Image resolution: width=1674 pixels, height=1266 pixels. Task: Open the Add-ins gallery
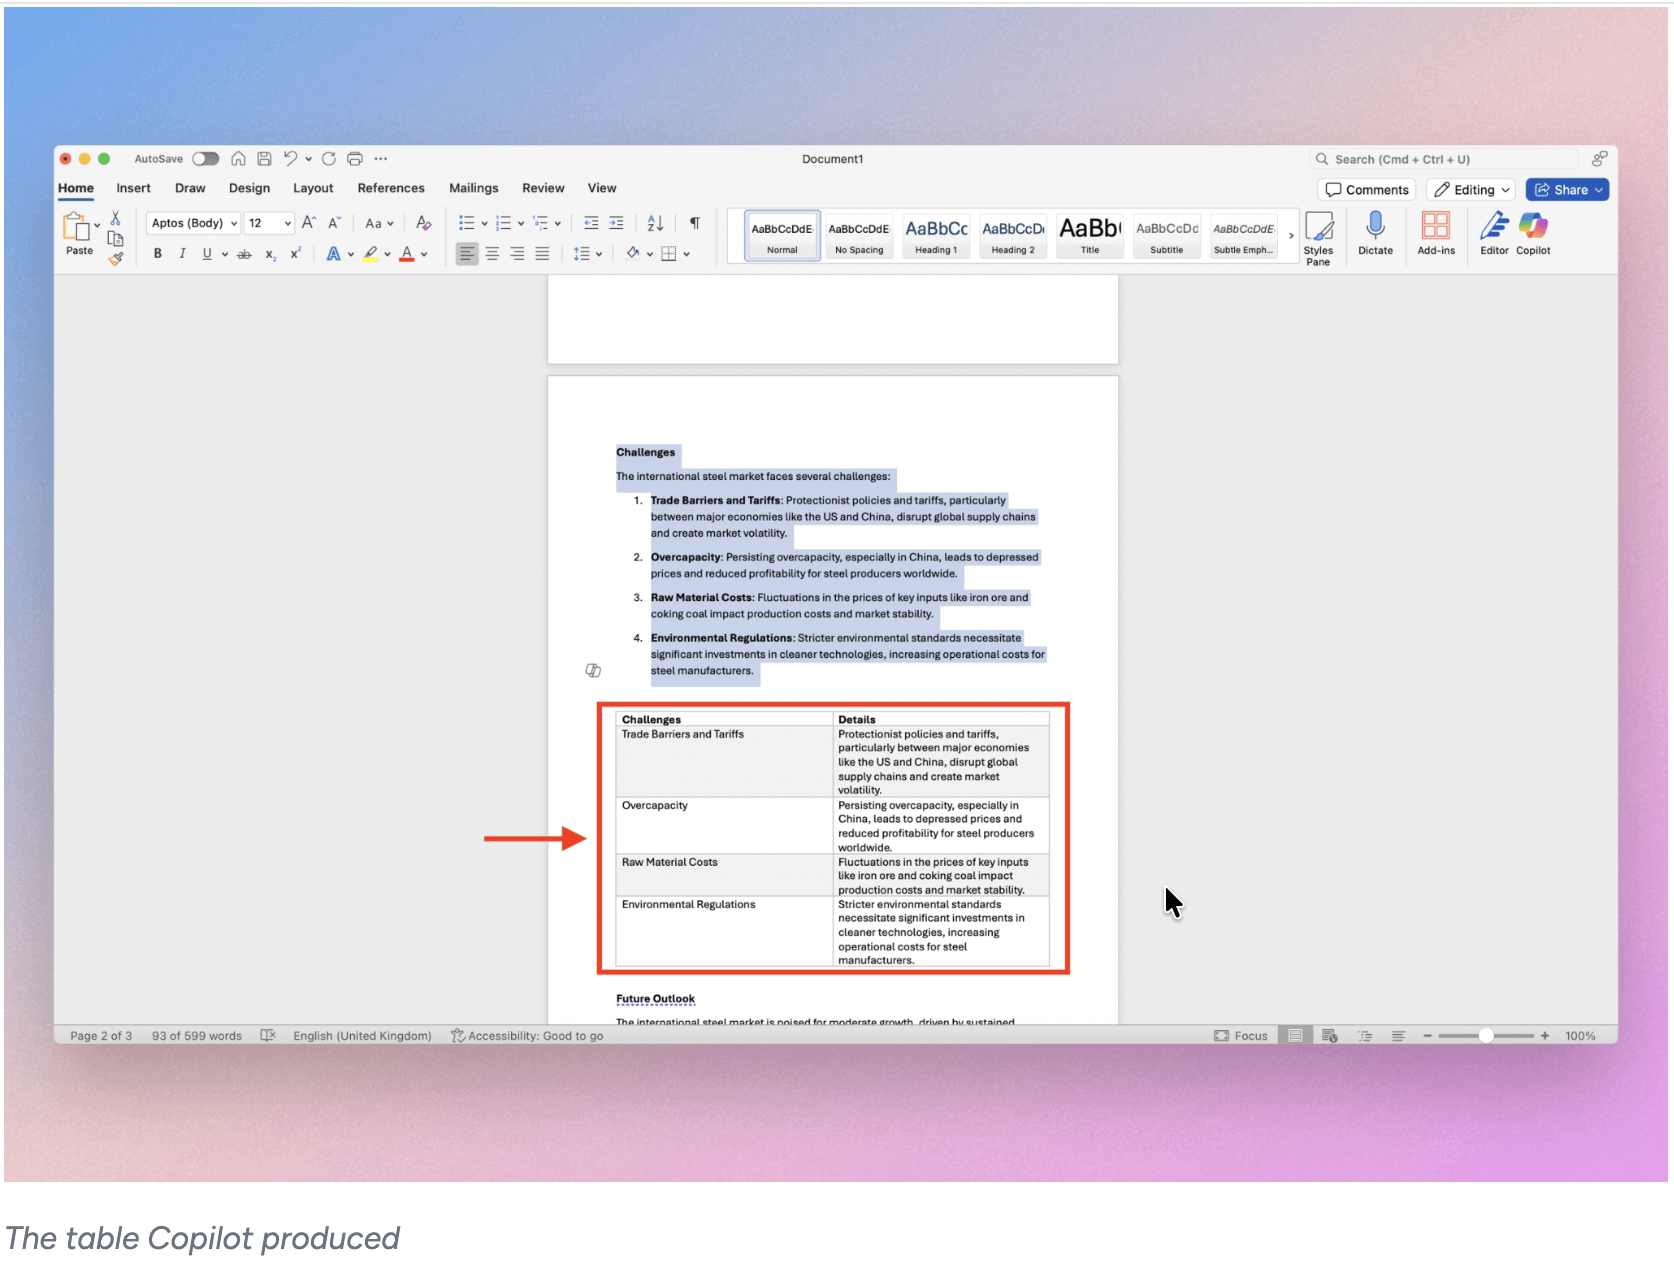coord(1436,235)
